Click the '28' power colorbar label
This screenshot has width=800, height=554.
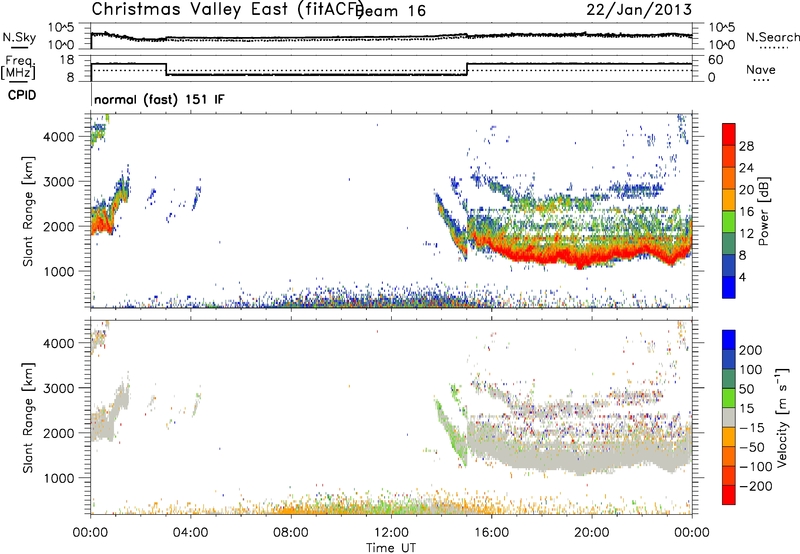746,146
